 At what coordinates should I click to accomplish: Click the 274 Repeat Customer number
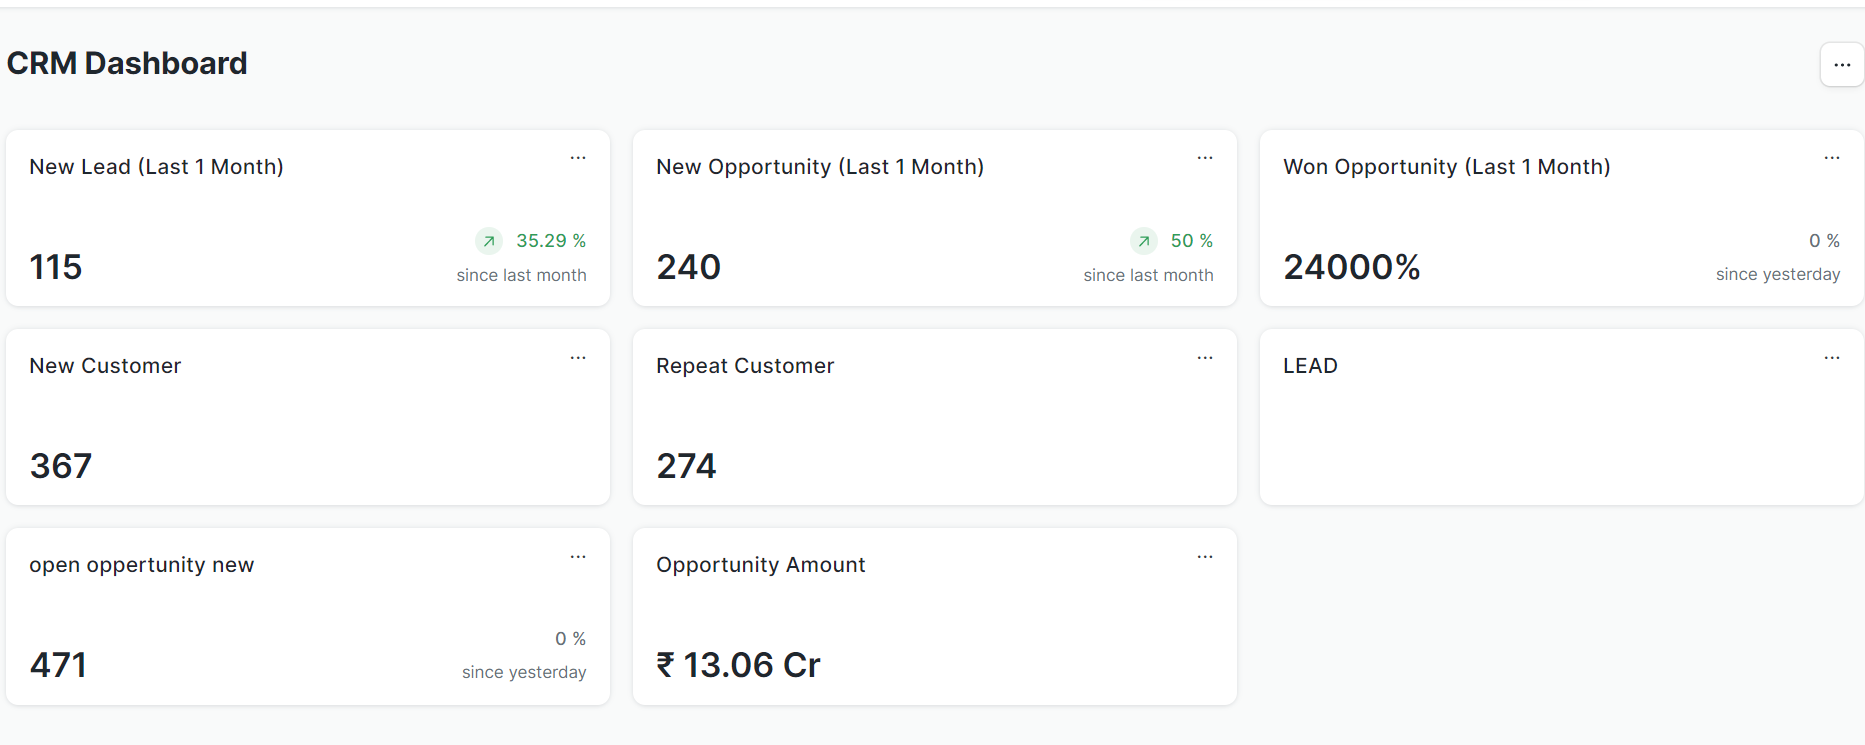(686, 466)
